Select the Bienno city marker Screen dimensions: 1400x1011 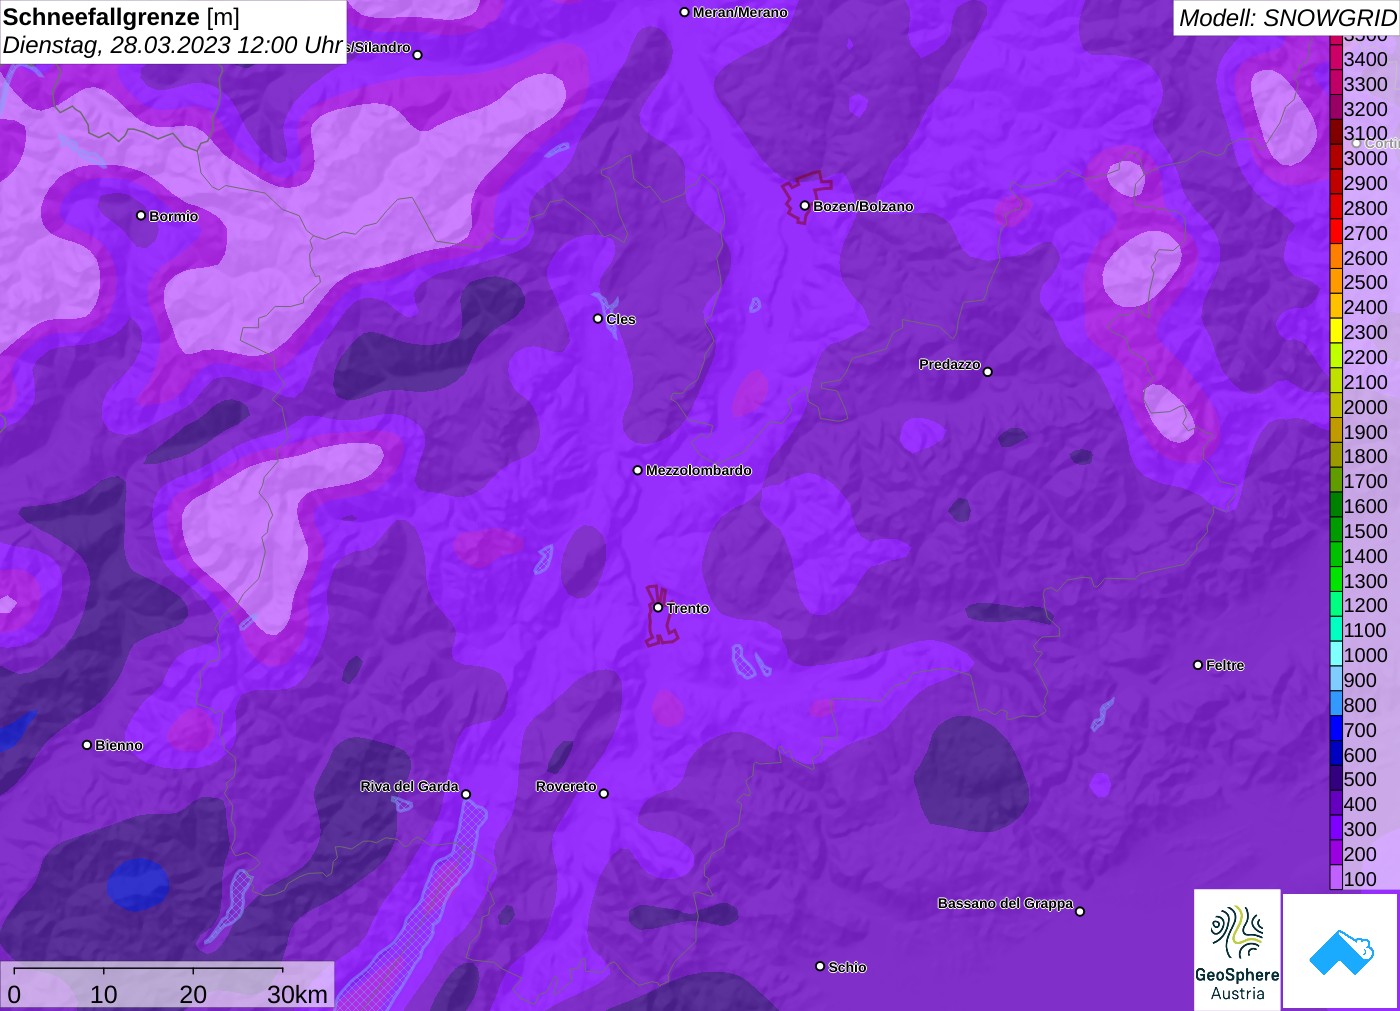[87, 745]
